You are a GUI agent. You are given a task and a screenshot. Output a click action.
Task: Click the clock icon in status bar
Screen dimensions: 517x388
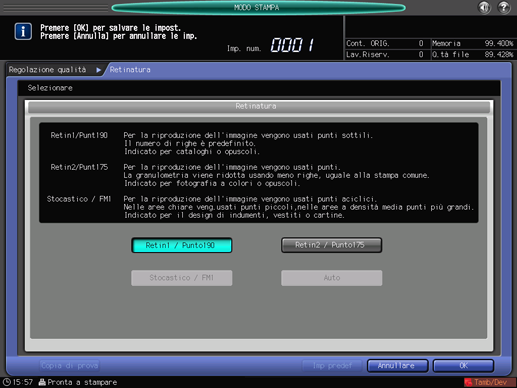pos(7,382)
